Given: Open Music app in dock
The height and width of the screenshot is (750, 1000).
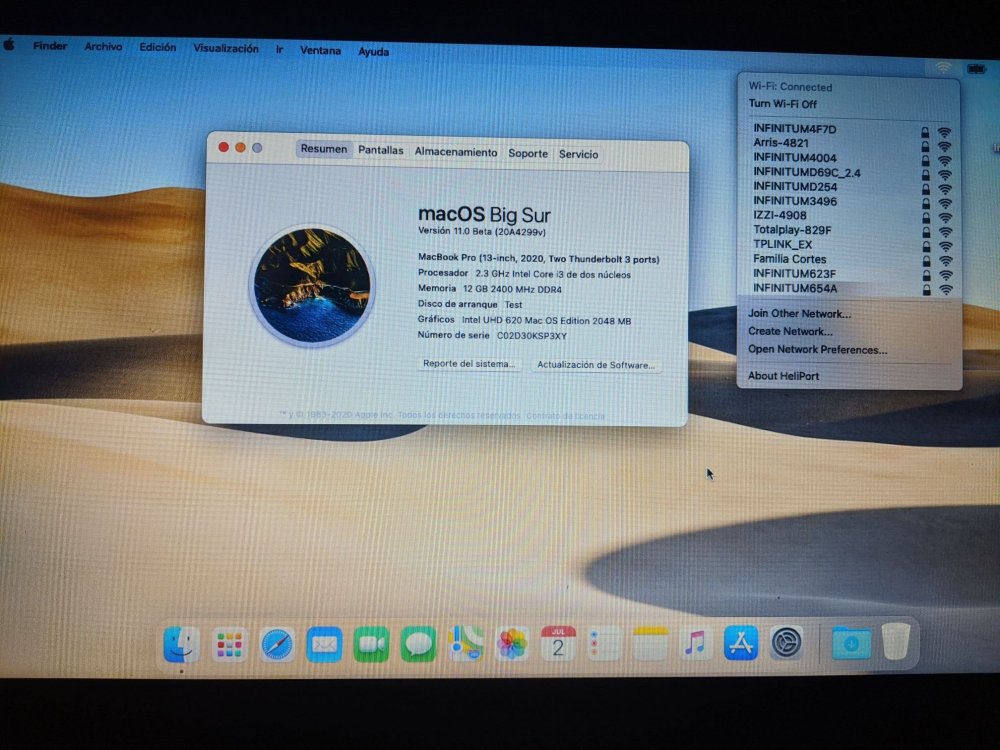Looking at the screenshot, I should (695, 643).
